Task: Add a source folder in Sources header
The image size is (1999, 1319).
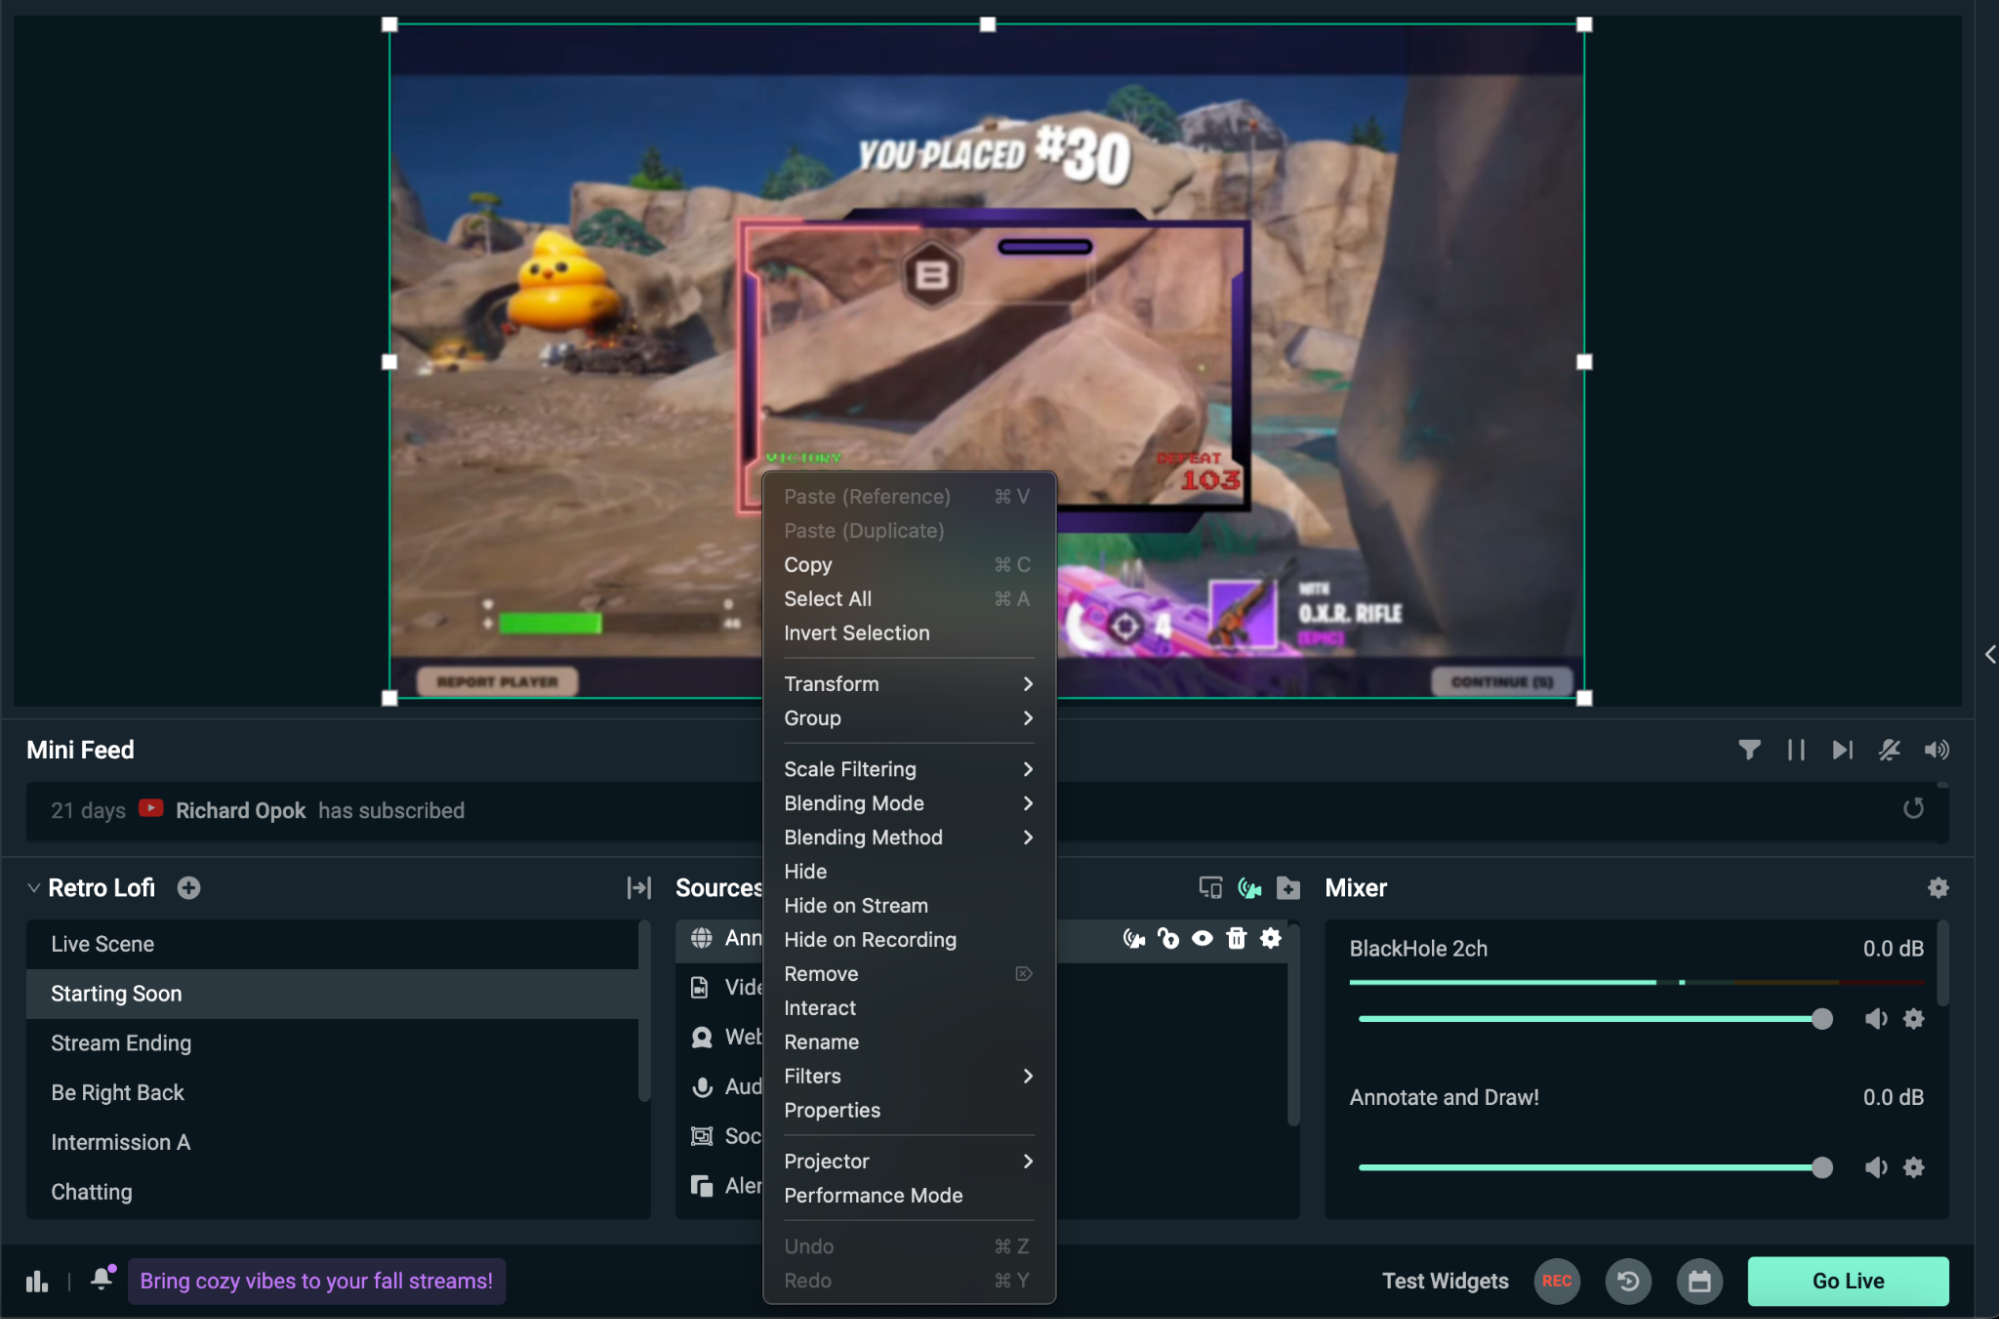Action: 1288,888
